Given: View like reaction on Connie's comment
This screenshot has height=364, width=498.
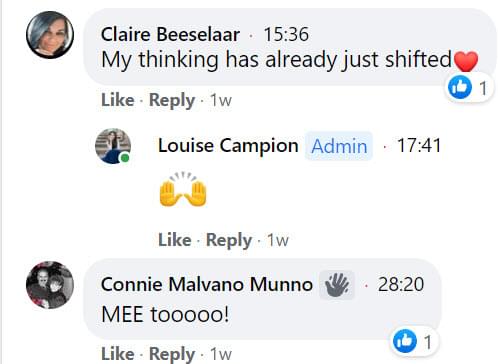Looking at the screenshot, I should (413, 341).
